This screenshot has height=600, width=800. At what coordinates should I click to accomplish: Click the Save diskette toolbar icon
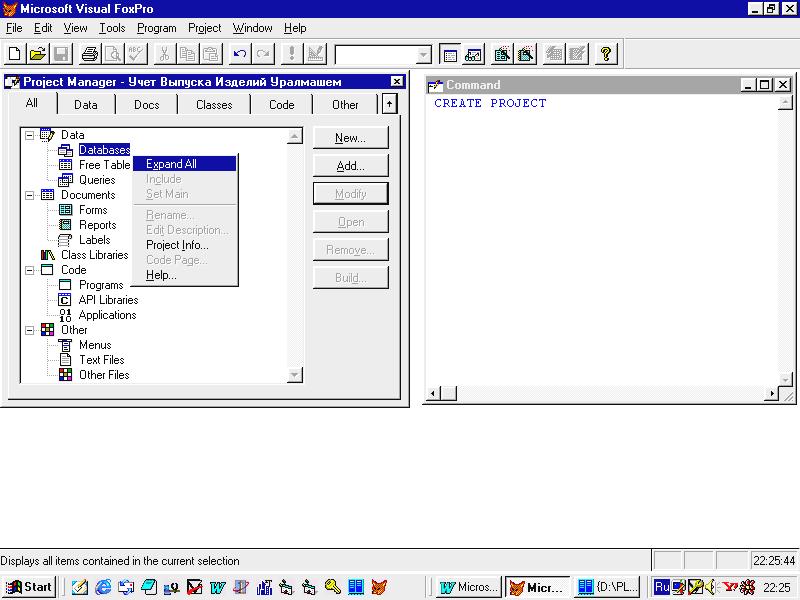pyautogui.click(x=61, y=54)
